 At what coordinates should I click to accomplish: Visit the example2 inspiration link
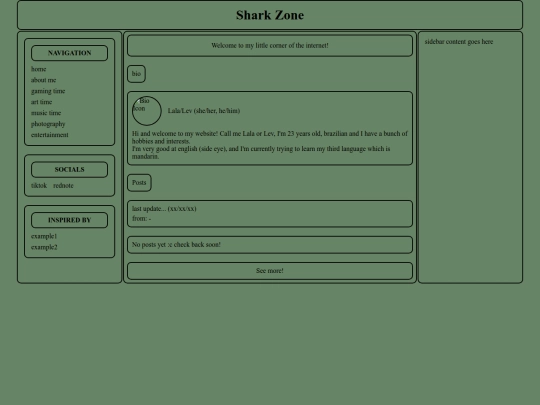[44, 247]
